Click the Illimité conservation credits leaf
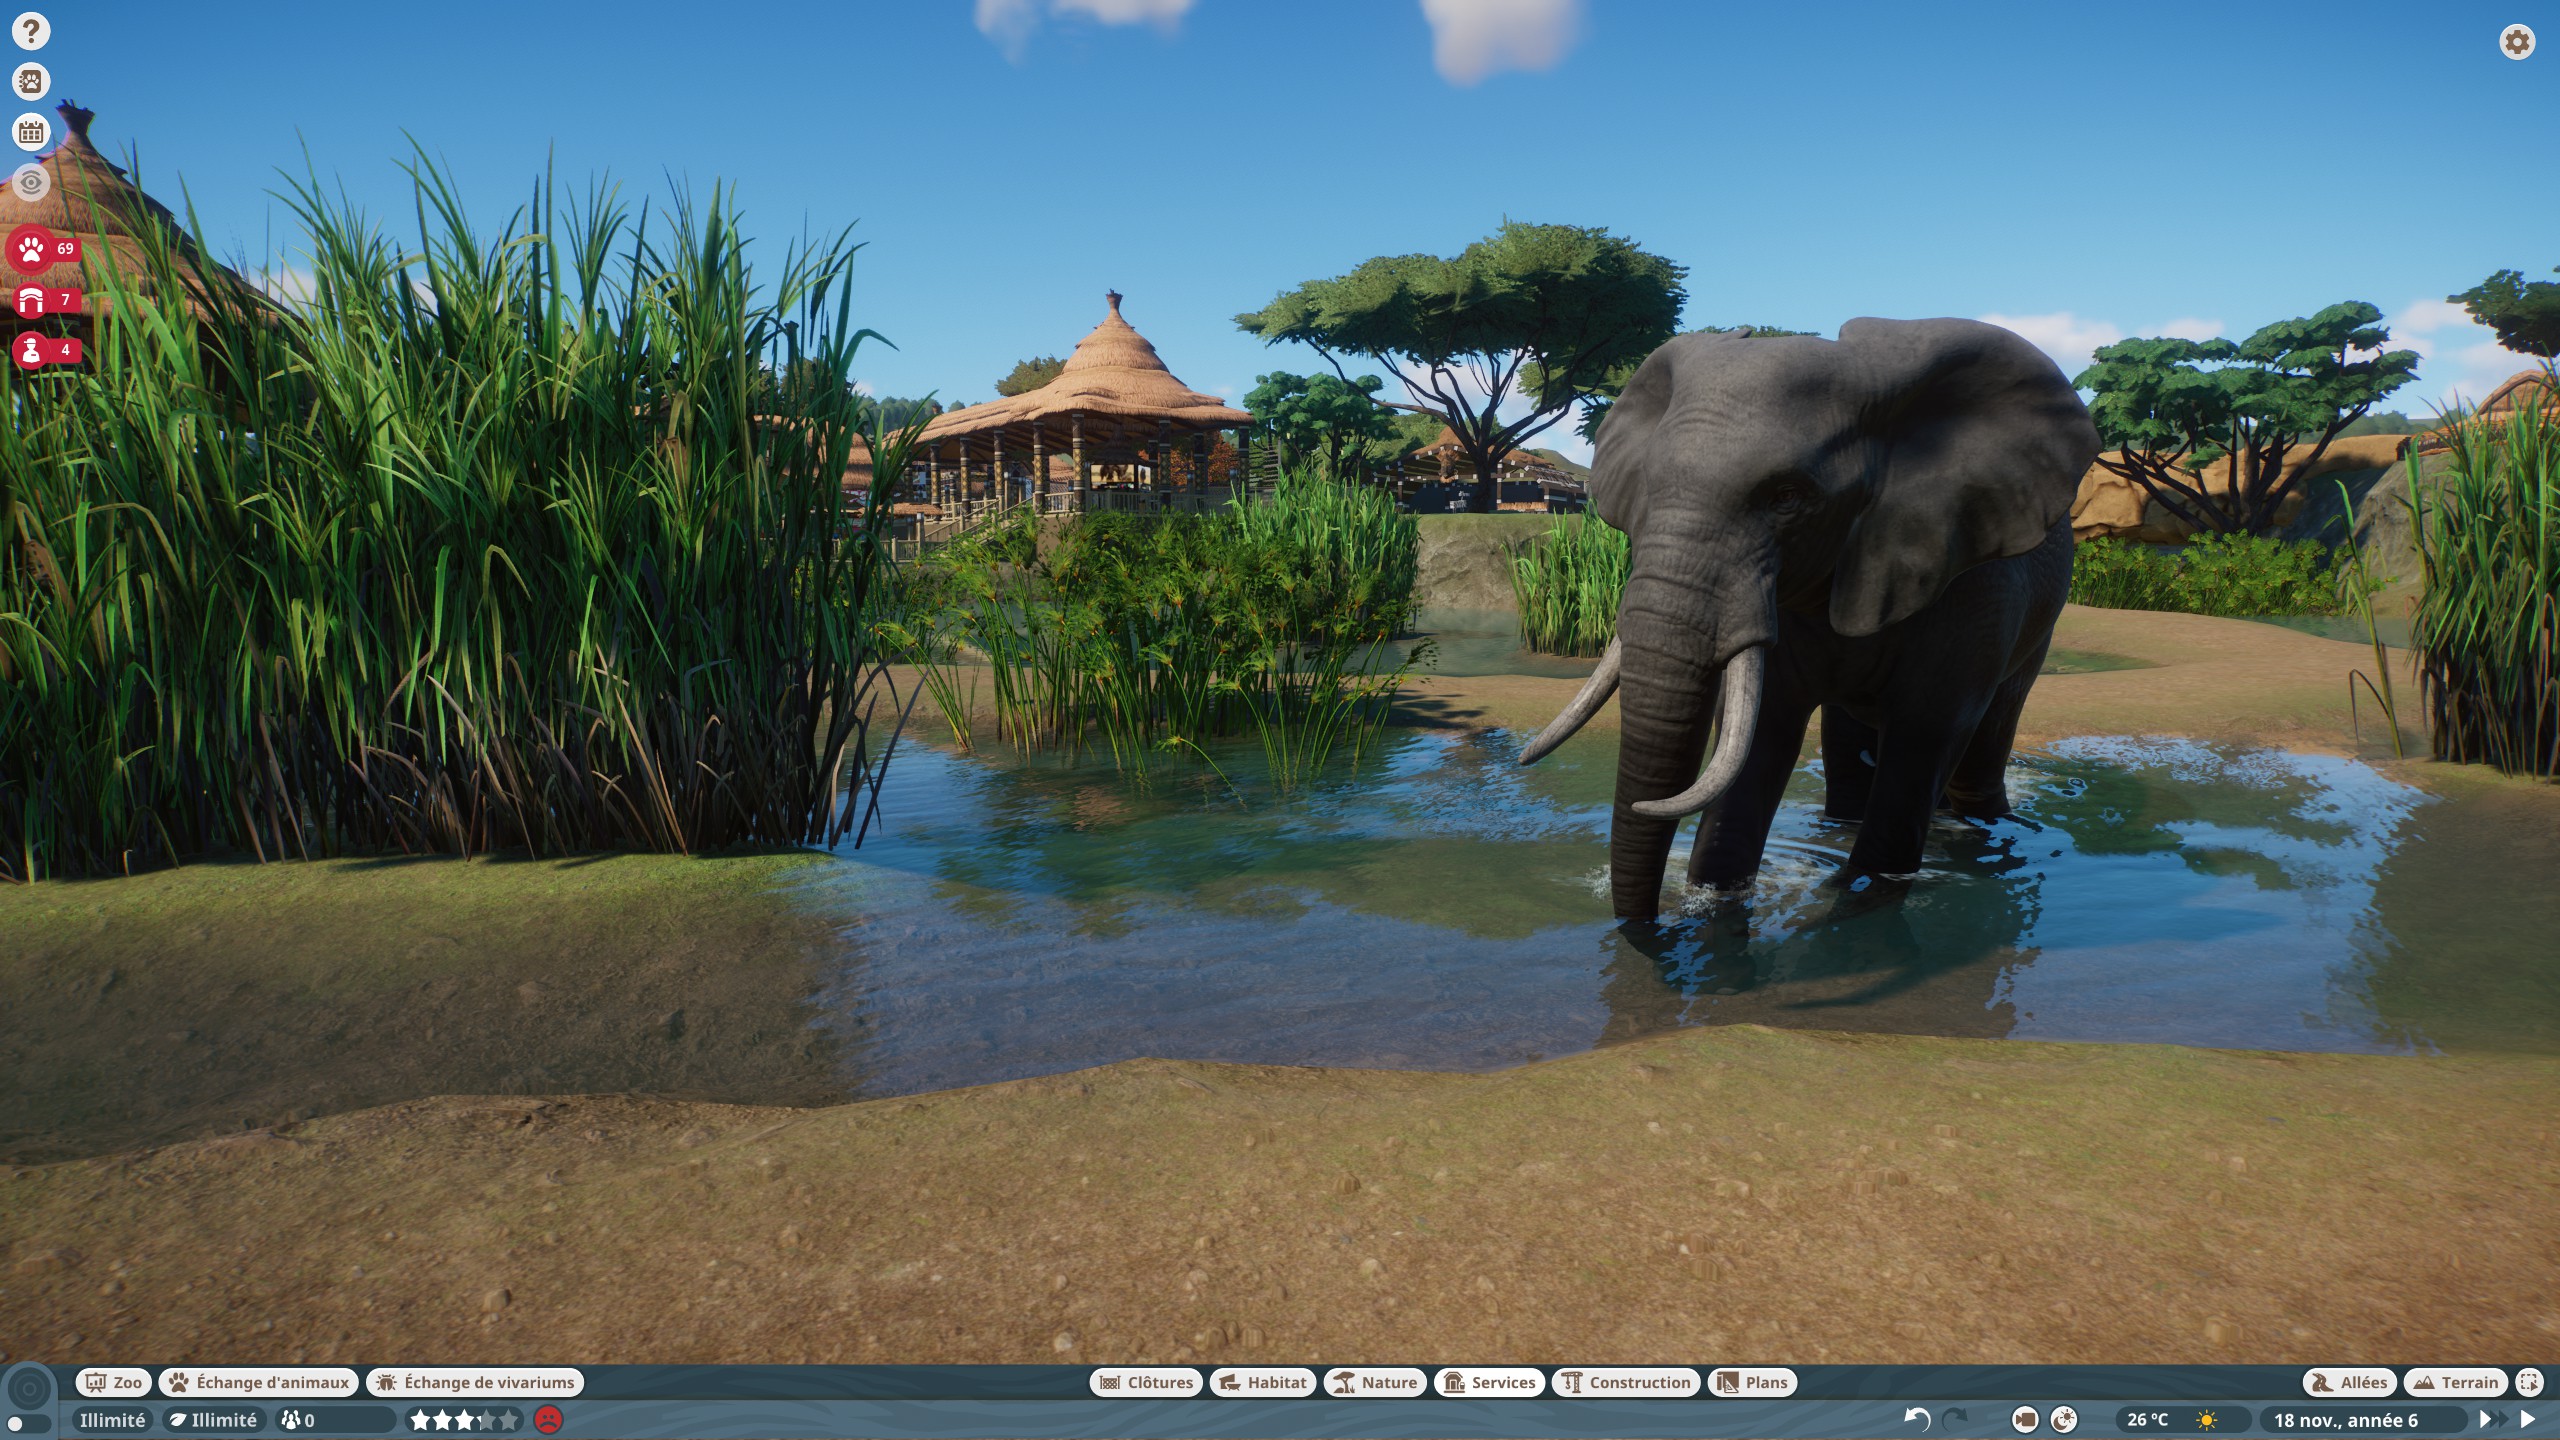Image resolution: width=2560 pixels, height=1440 pixels. (214, 1420)
